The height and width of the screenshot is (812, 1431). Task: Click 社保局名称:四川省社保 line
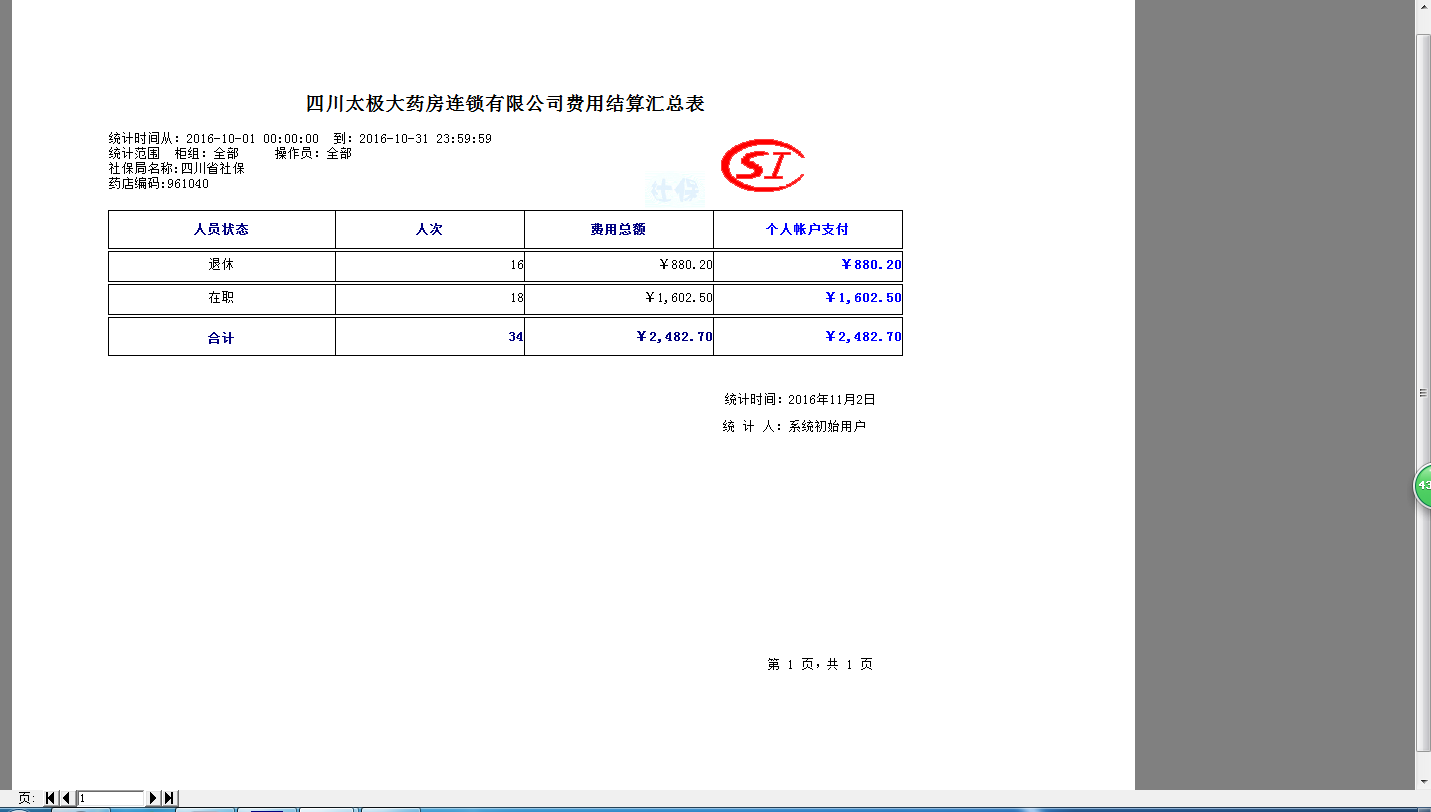click(x=176, y=168)
